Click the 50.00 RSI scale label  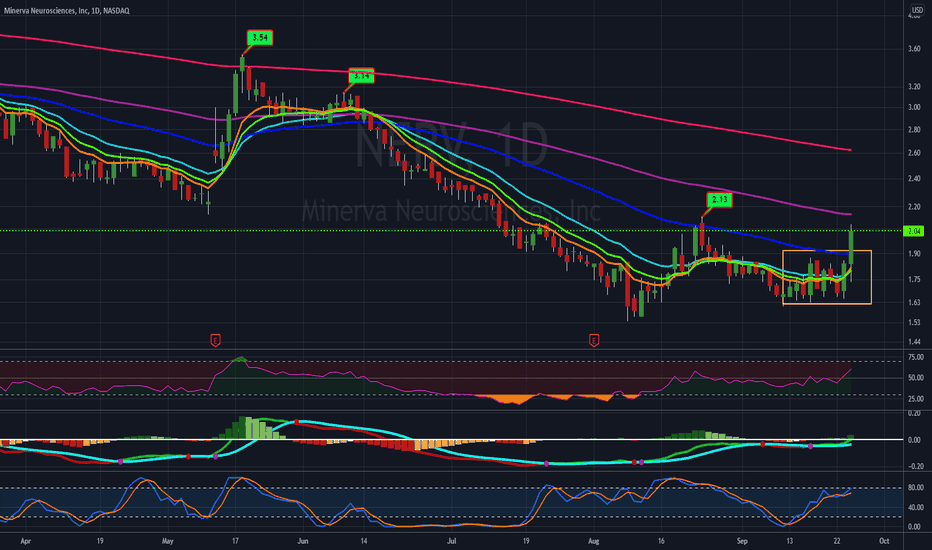point(916,378)
